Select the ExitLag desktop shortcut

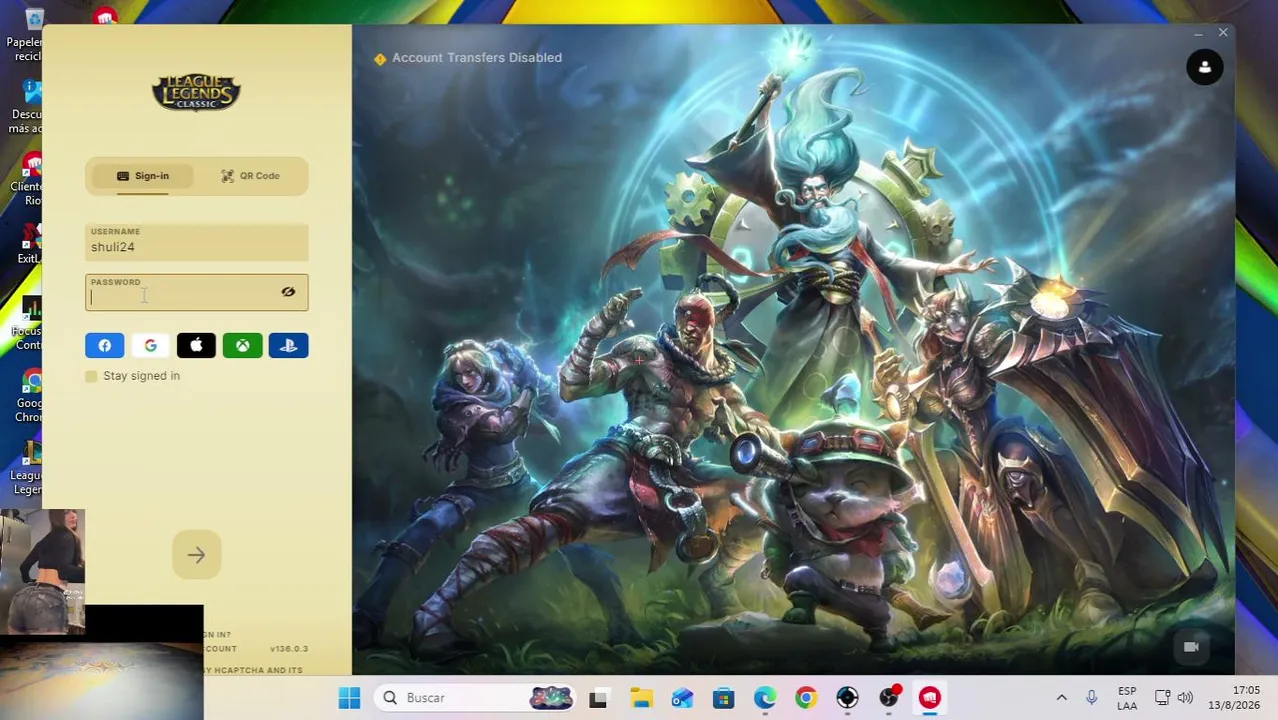click(x=29, y=245)
